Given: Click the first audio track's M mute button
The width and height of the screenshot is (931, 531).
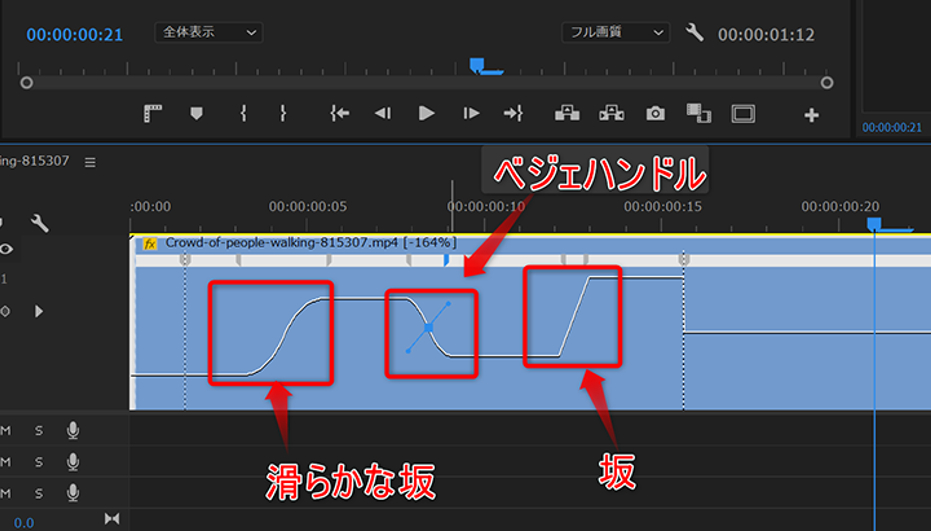Looking at the screenshot, I should point(5,431).
